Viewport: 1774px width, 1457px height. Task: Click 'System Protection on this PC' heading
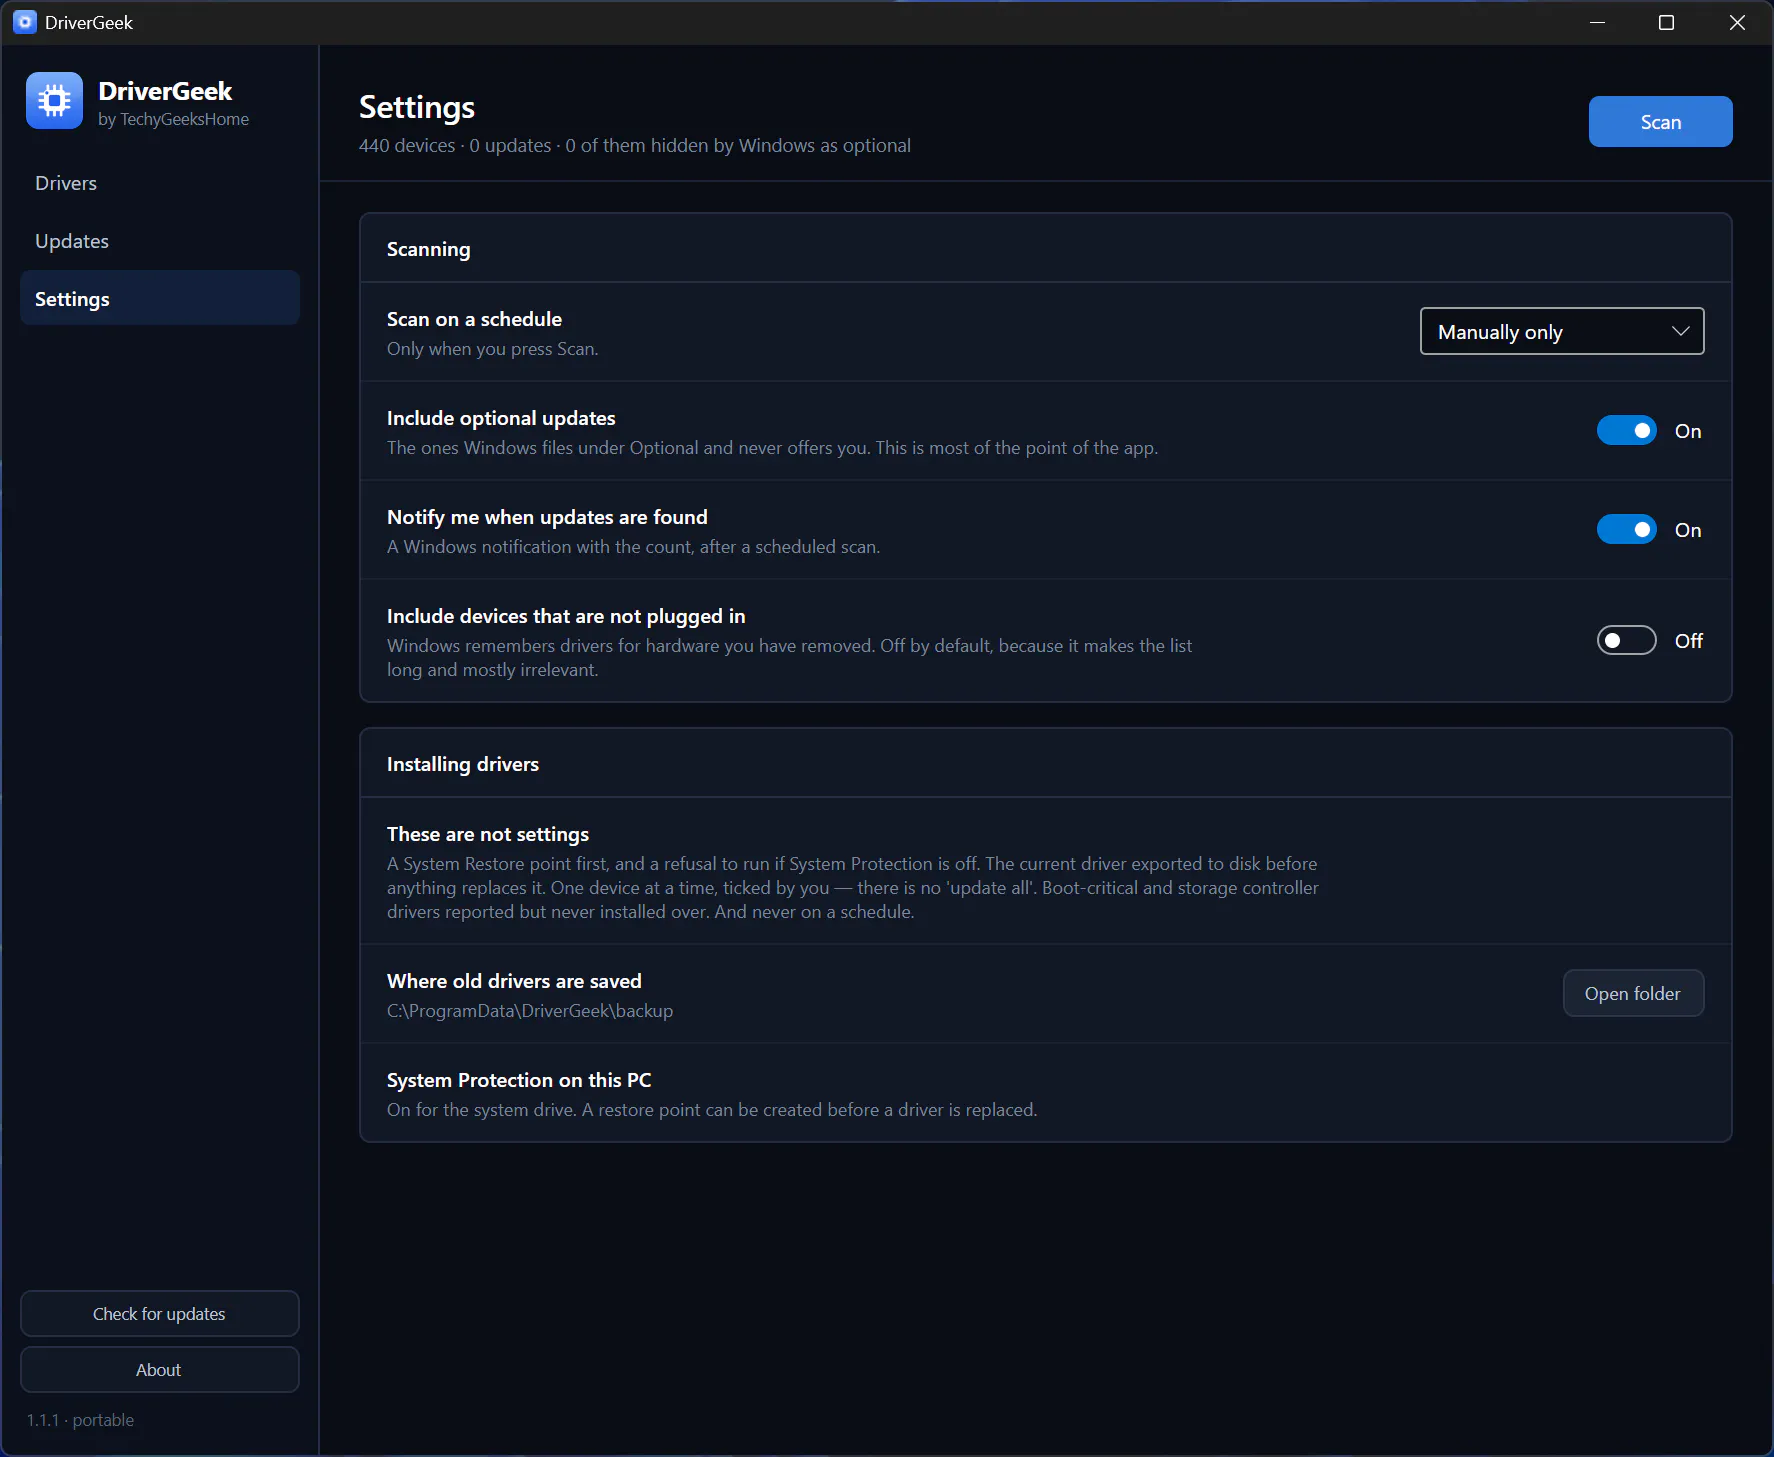[518, 1080]
